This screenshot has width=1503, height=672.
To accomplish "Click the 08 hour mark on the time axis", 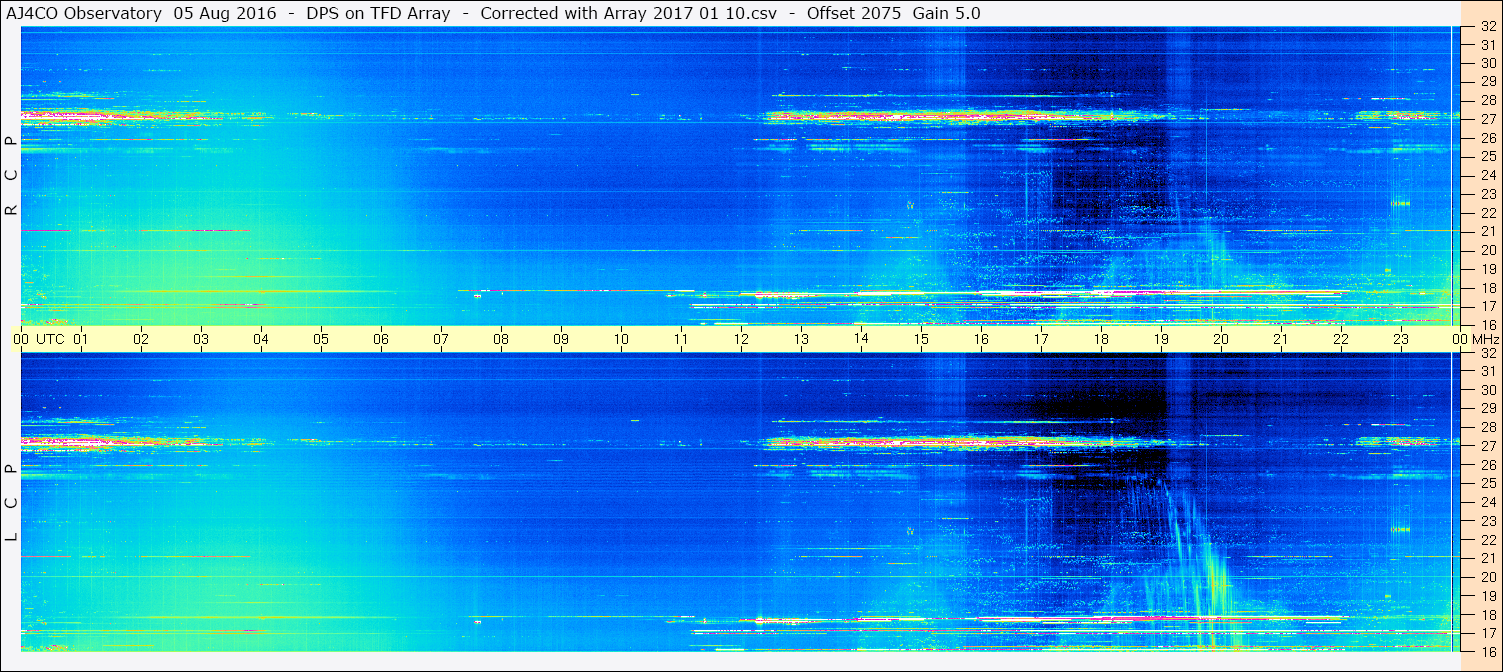I will coord(501,339).
